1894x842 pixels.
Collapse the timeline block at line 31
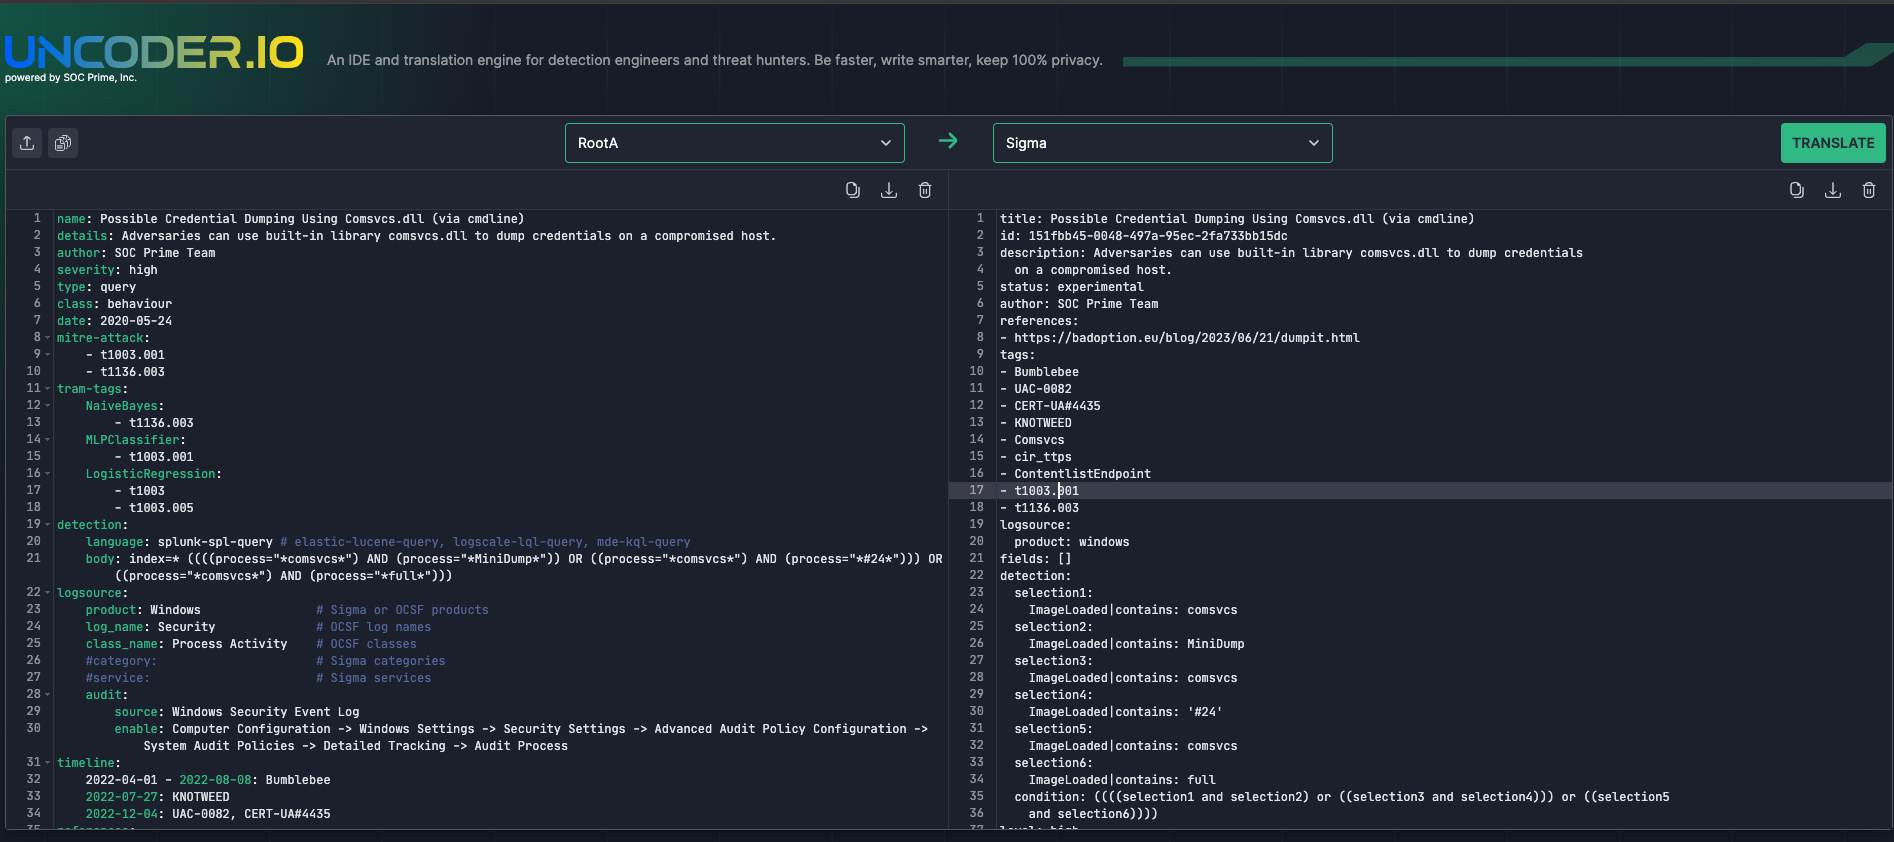click(47, 763)
